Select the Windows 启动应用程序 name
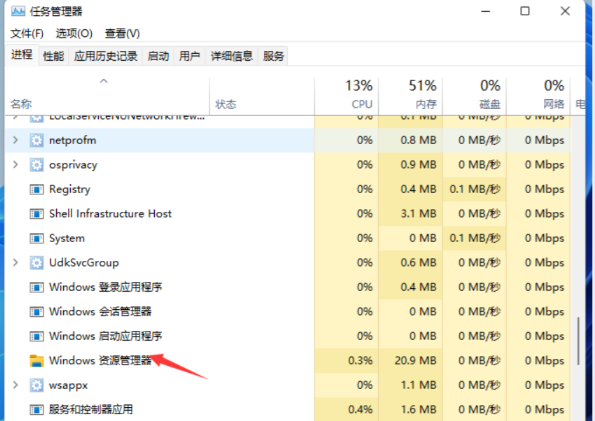Screen dimensions: 595x421 (x=105, y=336)
